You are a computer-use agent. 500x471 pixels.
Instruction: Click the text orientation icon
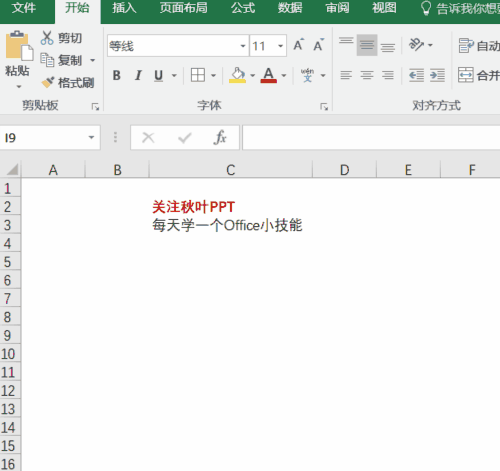(x=416, y=45)
